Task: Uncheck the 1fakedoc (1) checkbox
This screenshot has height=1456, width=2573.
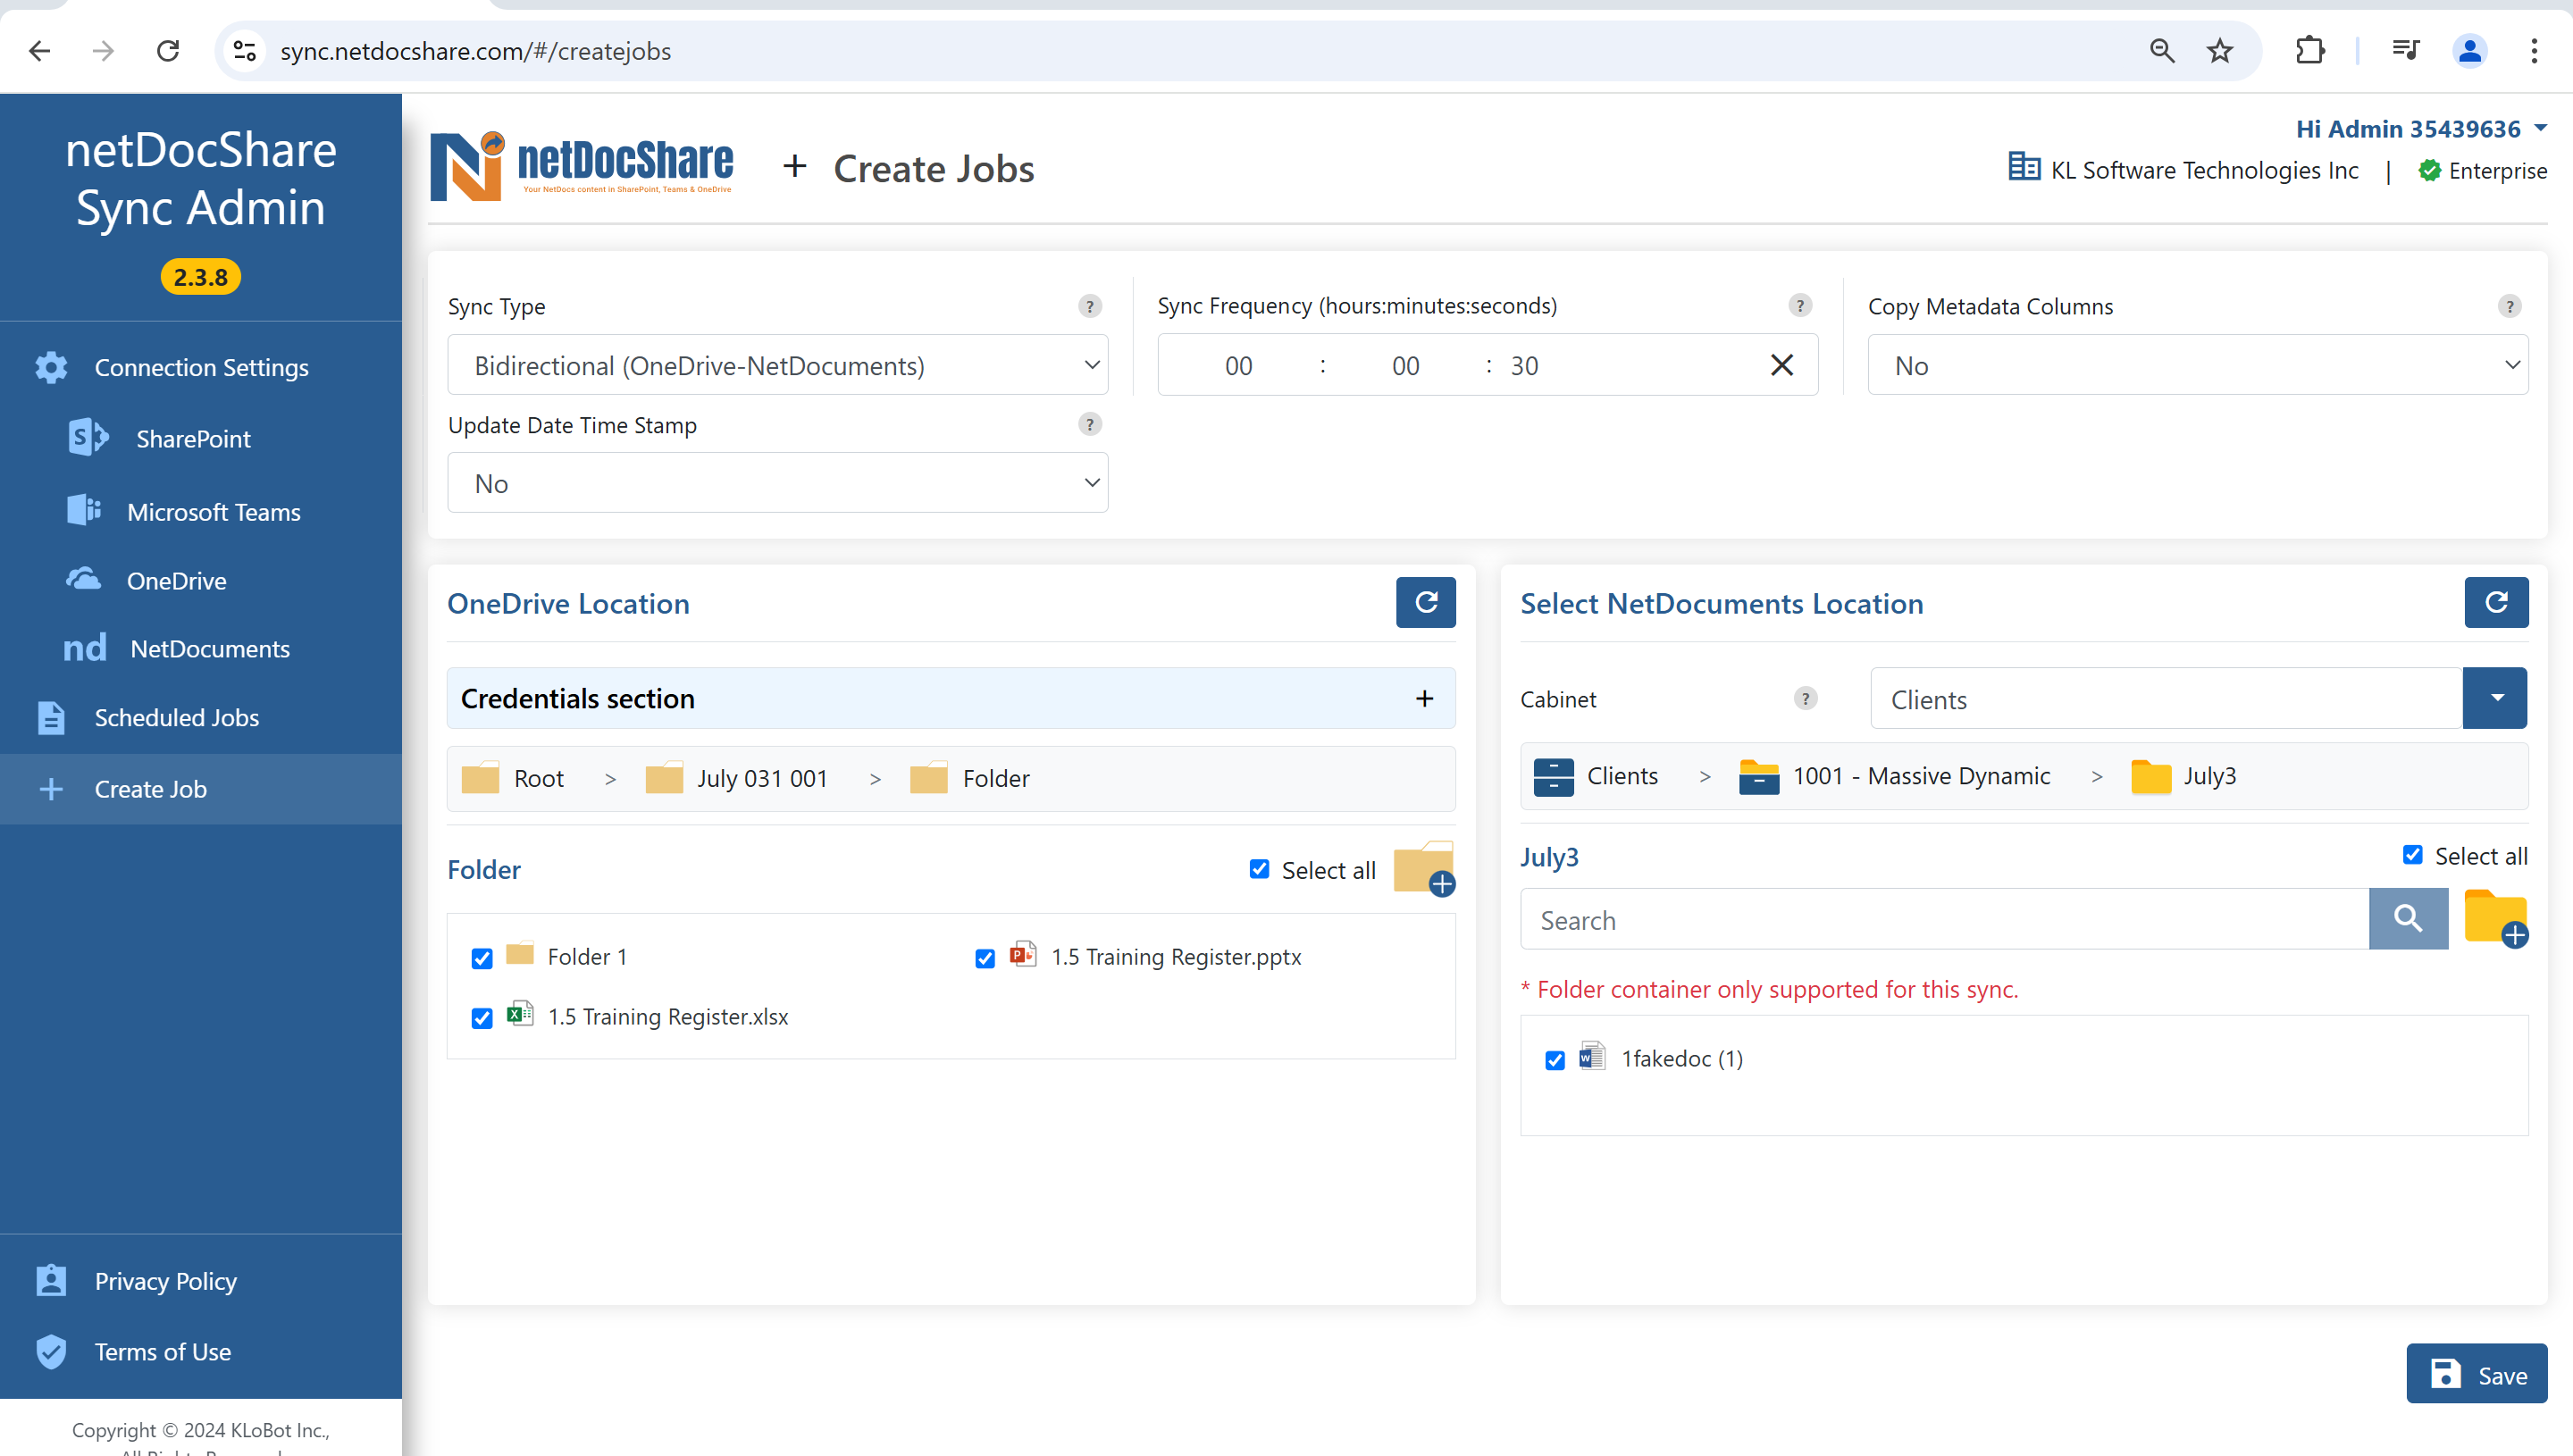Action: [x=1555, y=1060]
